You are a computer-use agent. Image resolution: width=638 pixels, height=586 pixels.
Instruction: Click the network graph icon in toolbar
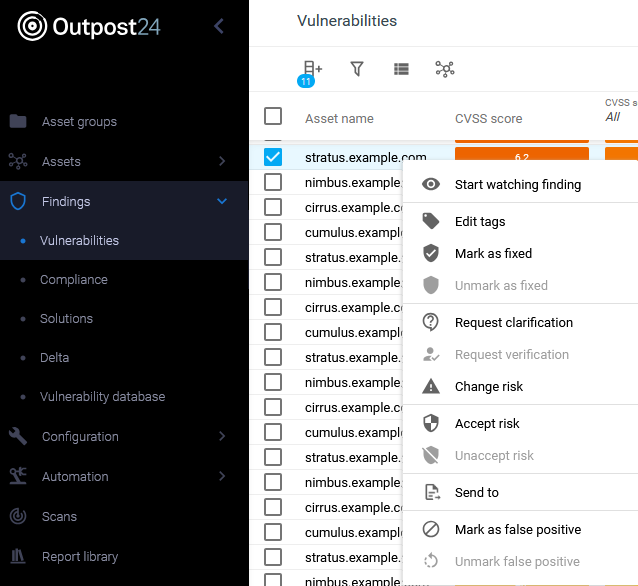click(445, 69)
